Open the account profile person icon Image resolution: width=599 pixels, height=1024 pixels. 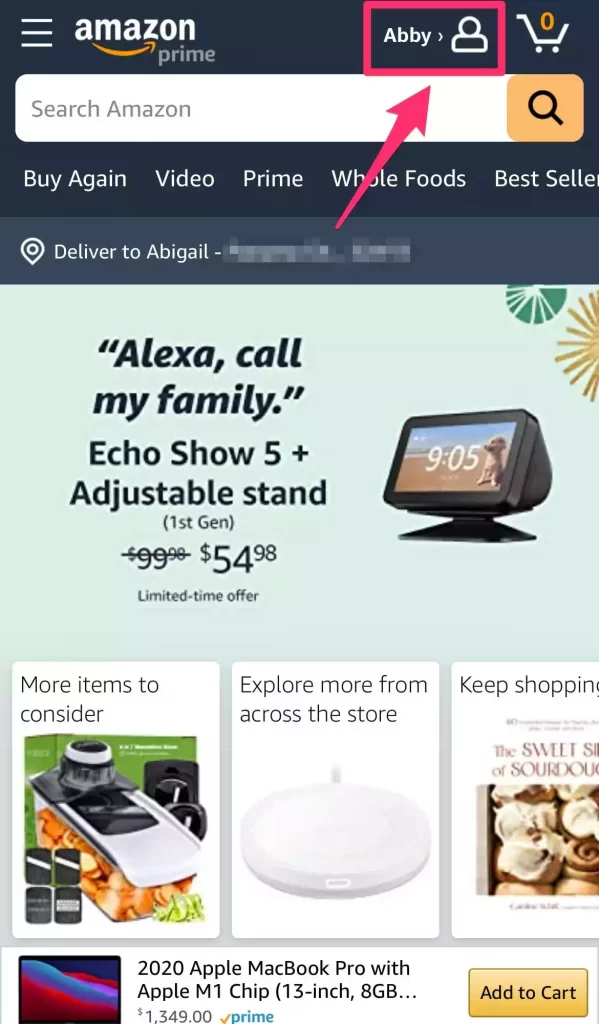coord(470,35)
